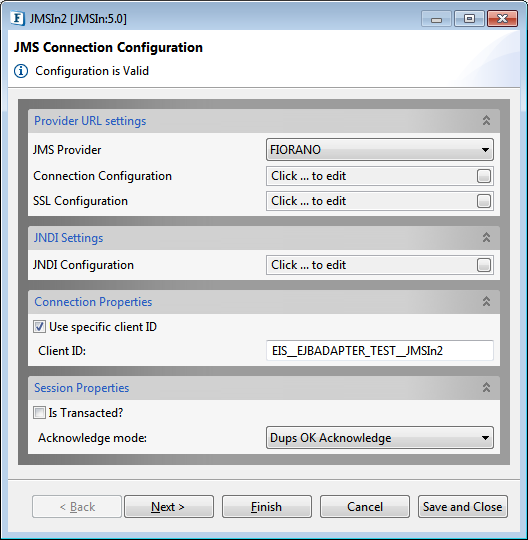Click Save and Close

[x=463, y=507]
